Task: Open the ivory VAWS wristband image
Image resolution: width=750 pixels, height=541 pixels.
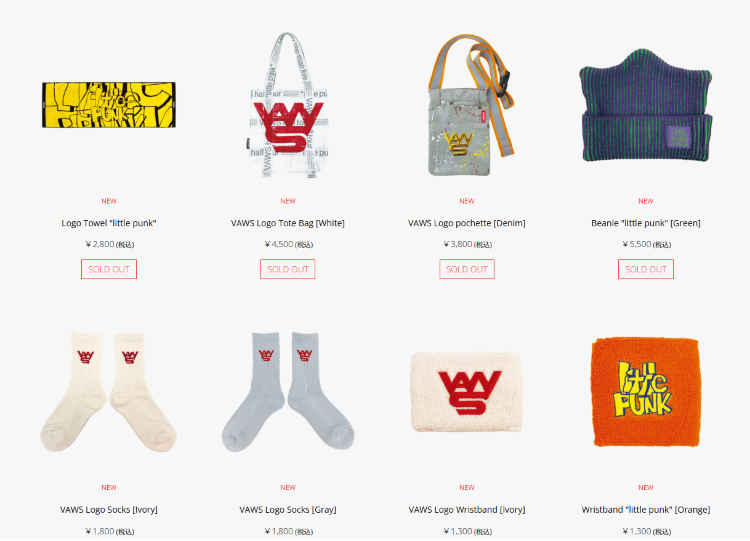Action: [467, 392]
